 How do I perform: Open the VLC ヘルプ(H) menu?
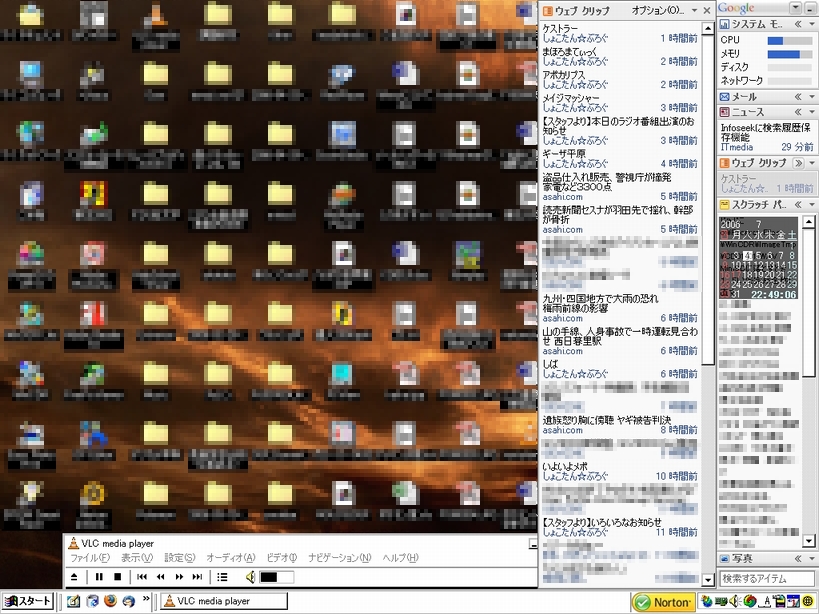point(401,558)
